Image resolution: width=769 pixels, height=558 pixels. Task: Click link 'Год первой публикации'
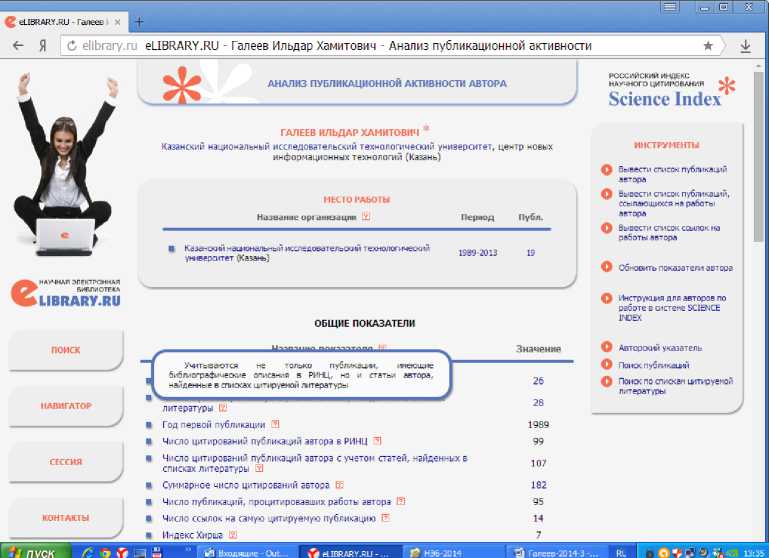click(214, 425)
